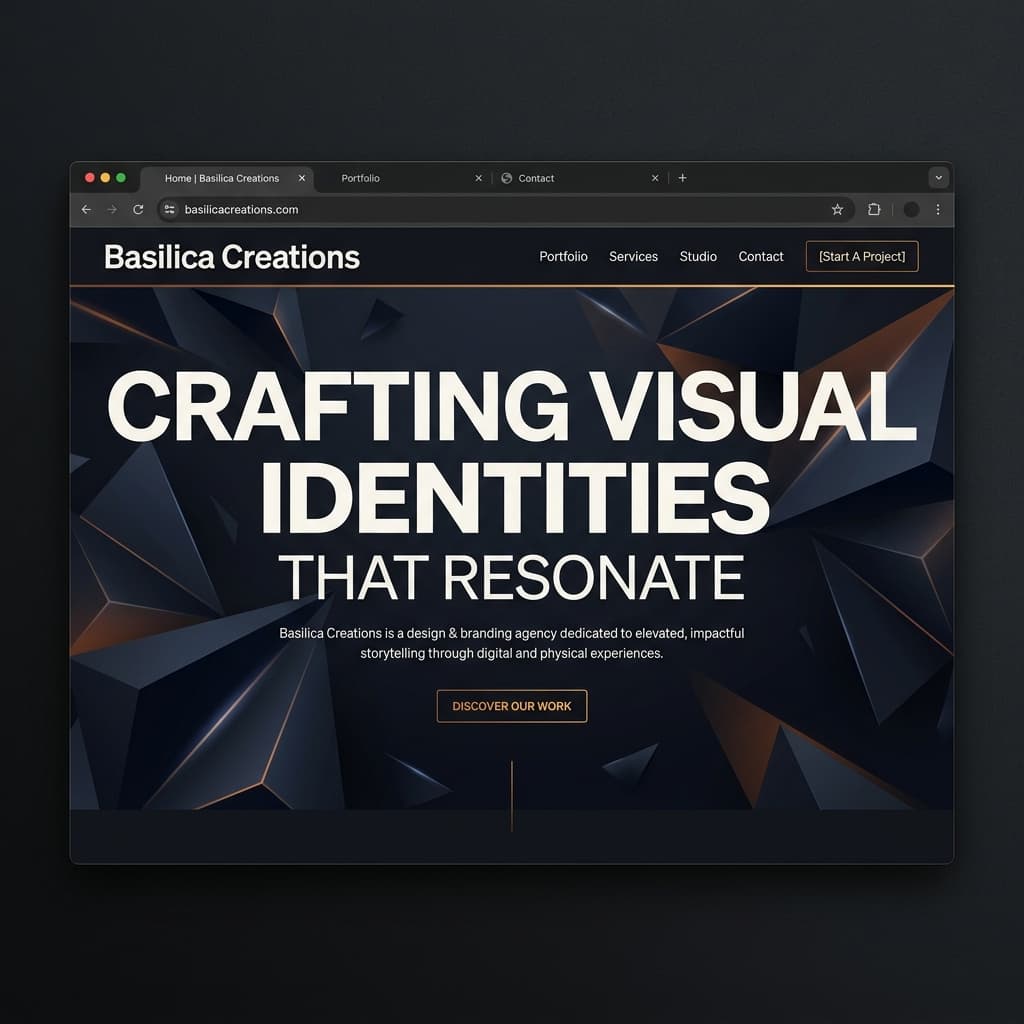The height and width of the screenshot is (1024, 1024).
Task: Click the Basilica Creations logo
Action: click(x=231, y=257)
